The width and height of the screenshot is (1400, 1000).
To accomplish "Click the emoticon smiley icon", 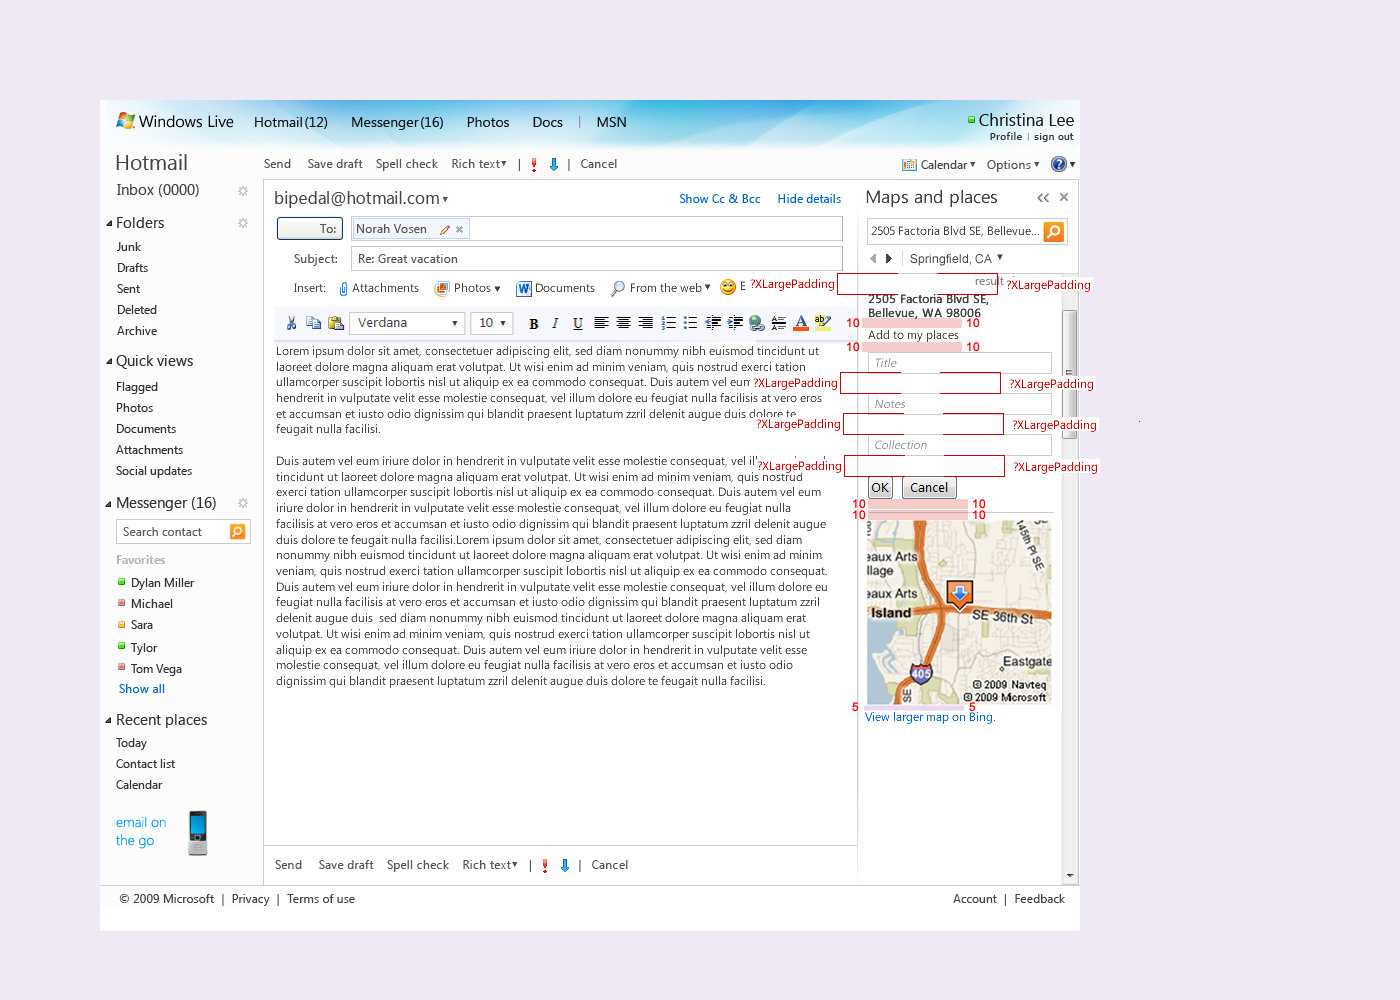I will point(728,288).
